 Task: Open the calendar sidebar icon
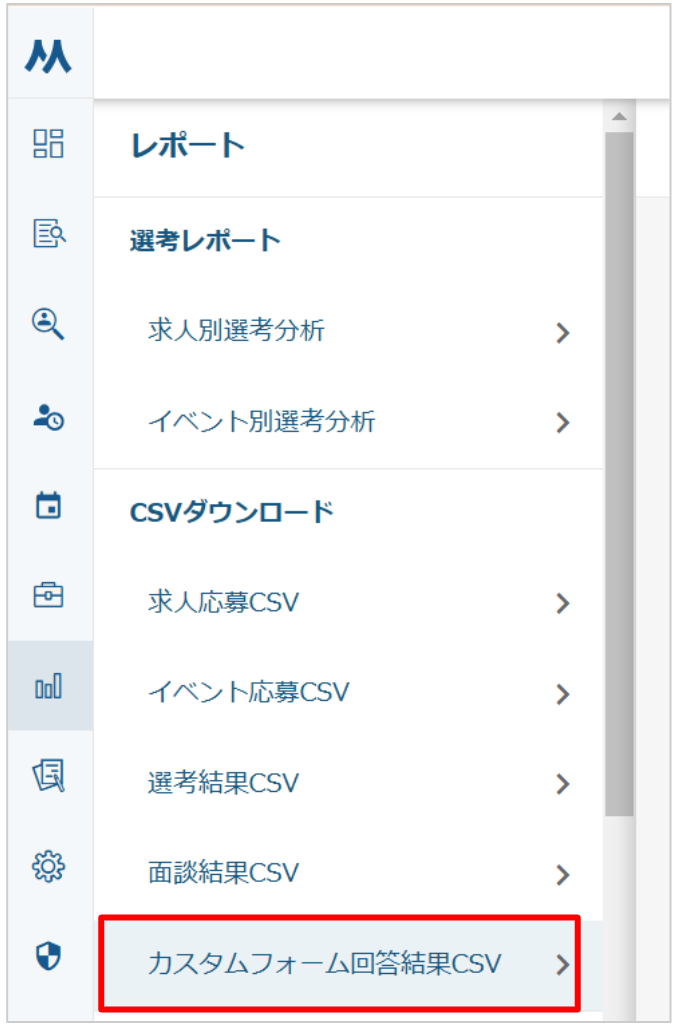pos(48,506)
